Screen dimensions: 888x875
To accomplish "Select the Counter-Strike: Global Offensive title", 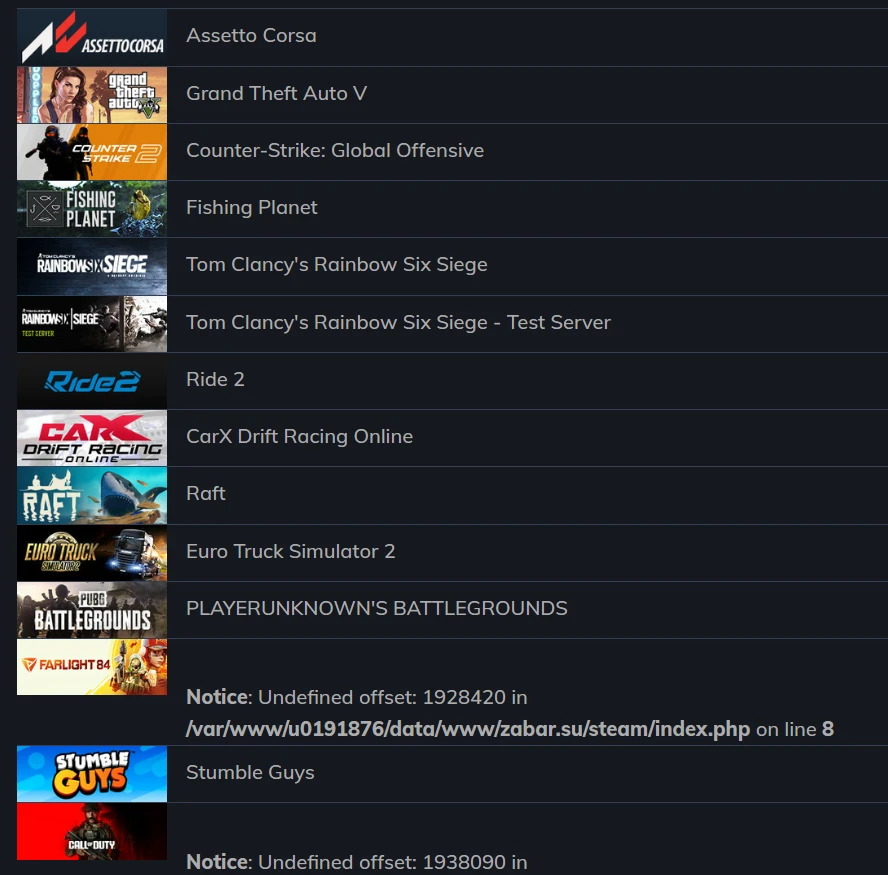I will coord(335,151).
